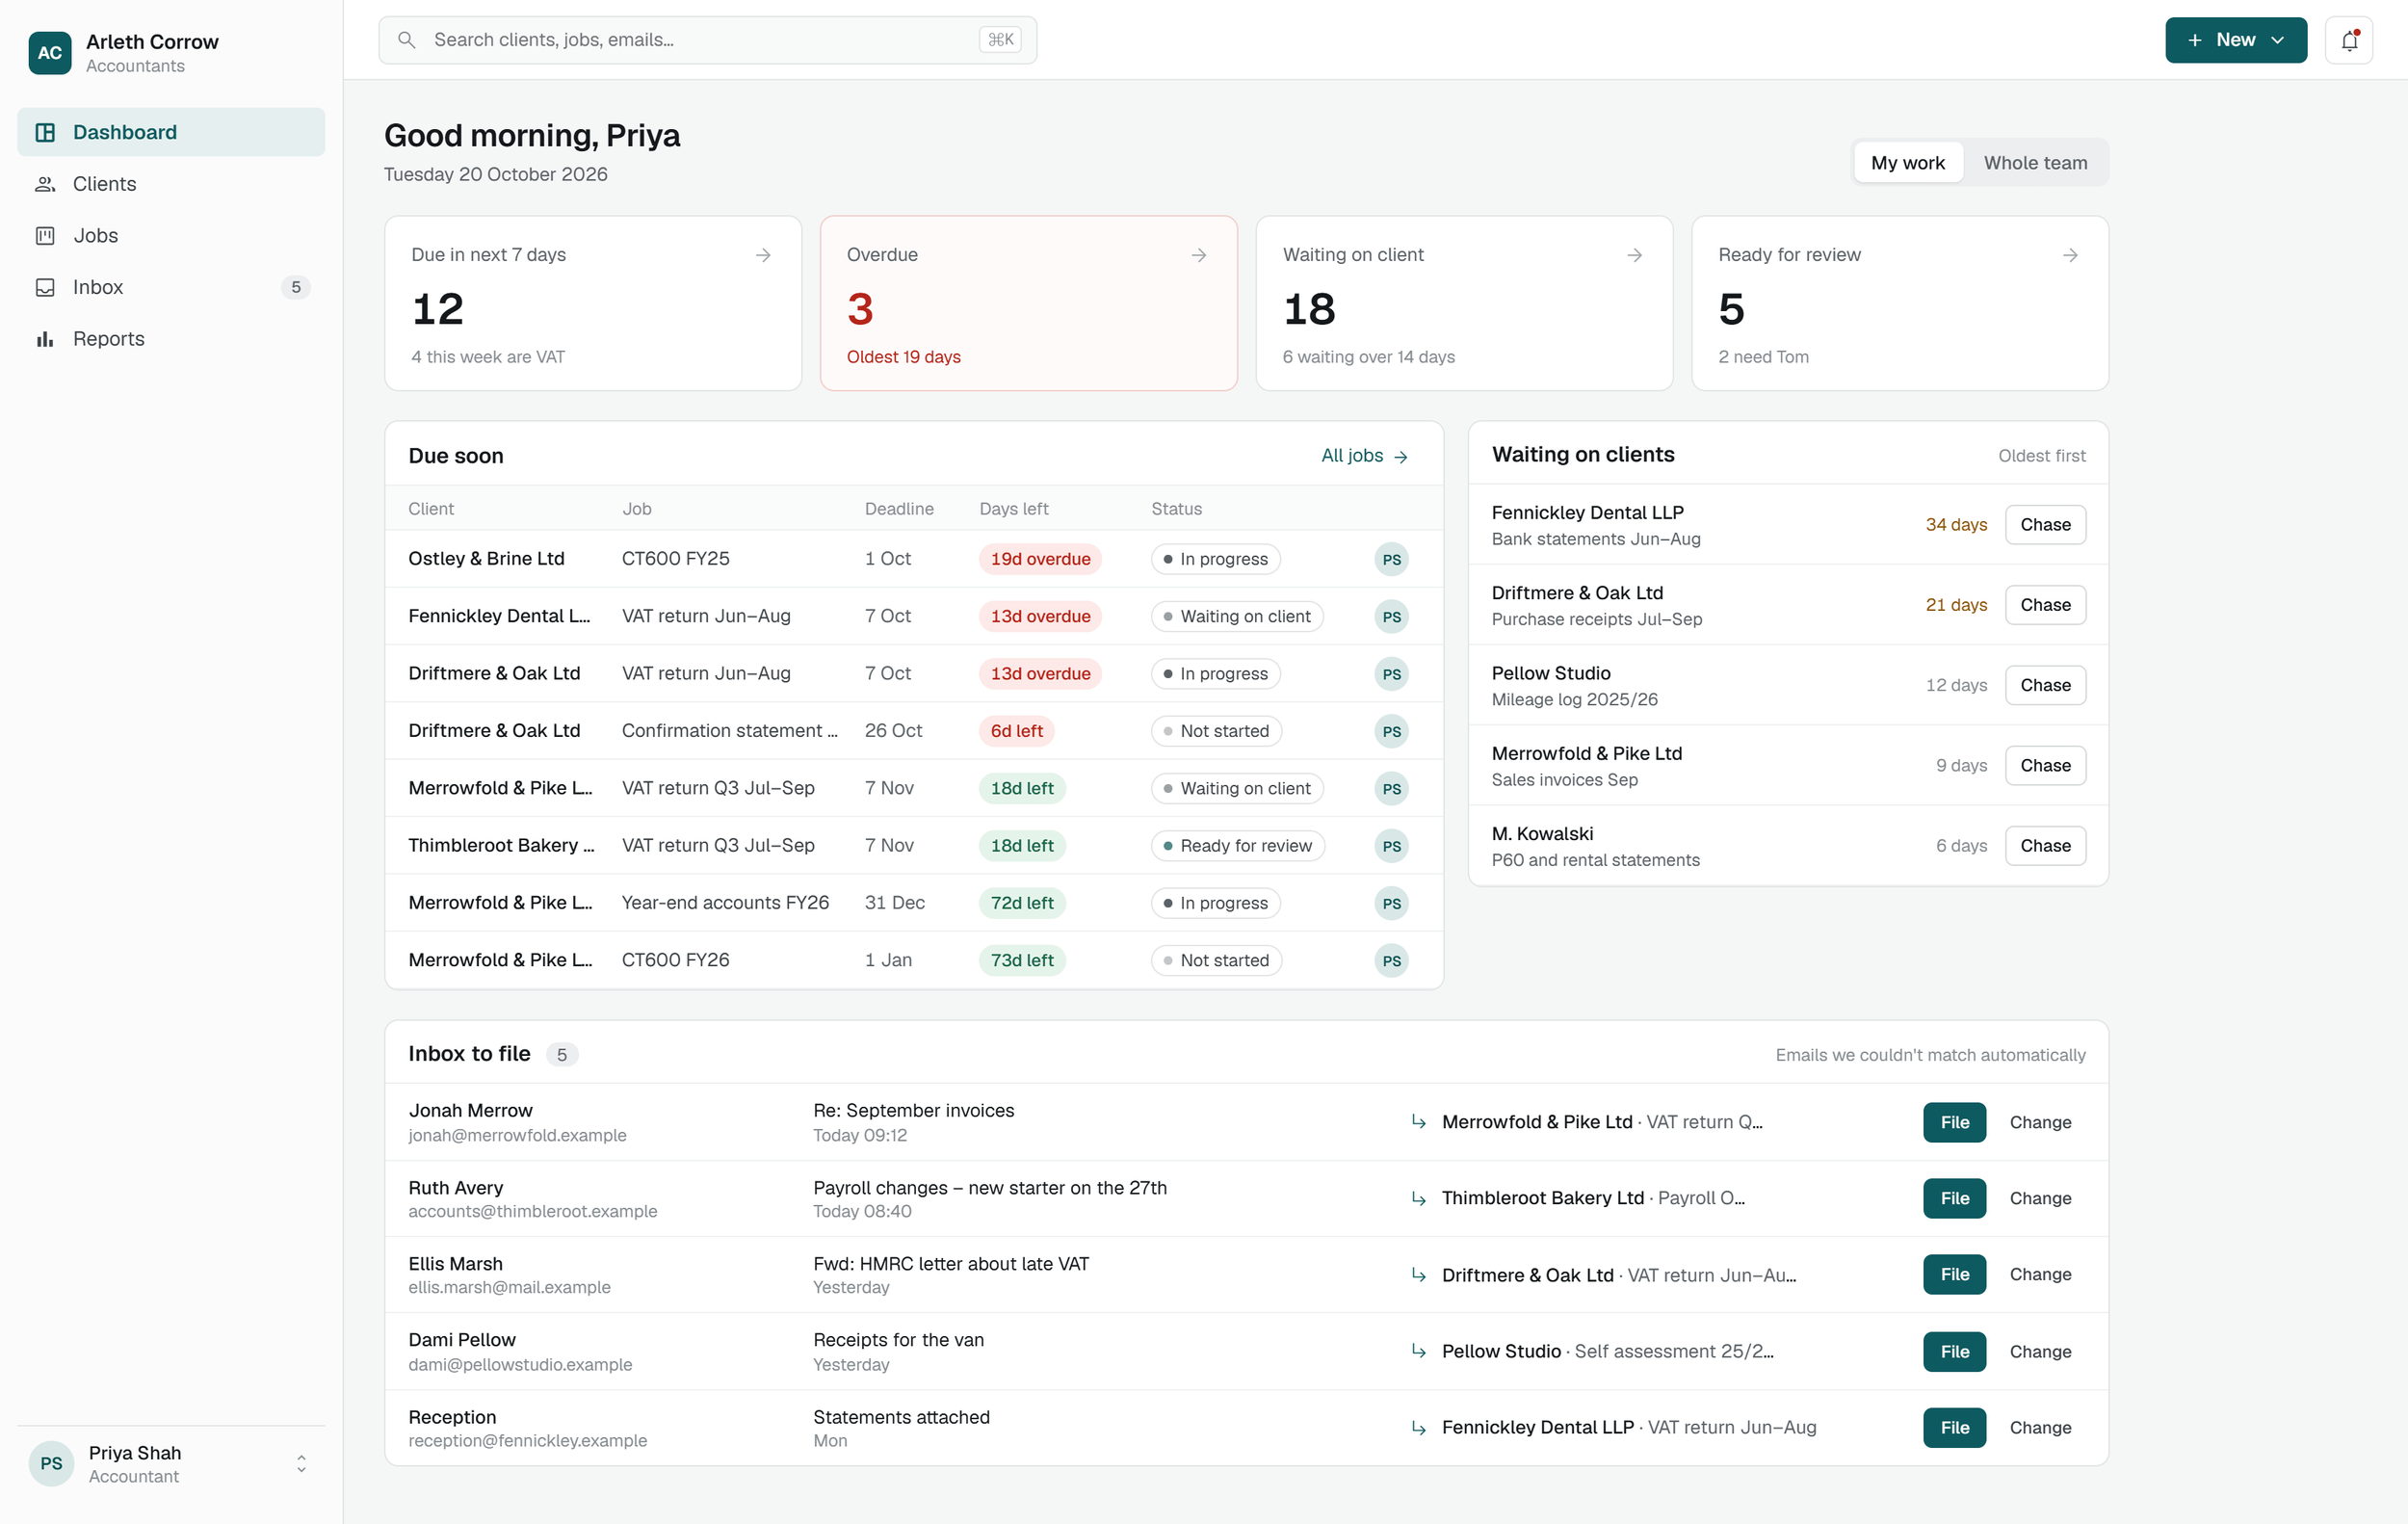Change the match for Dami Pellow email
This screenshot has height=1524, width=2408.
pos(2039,1351)
